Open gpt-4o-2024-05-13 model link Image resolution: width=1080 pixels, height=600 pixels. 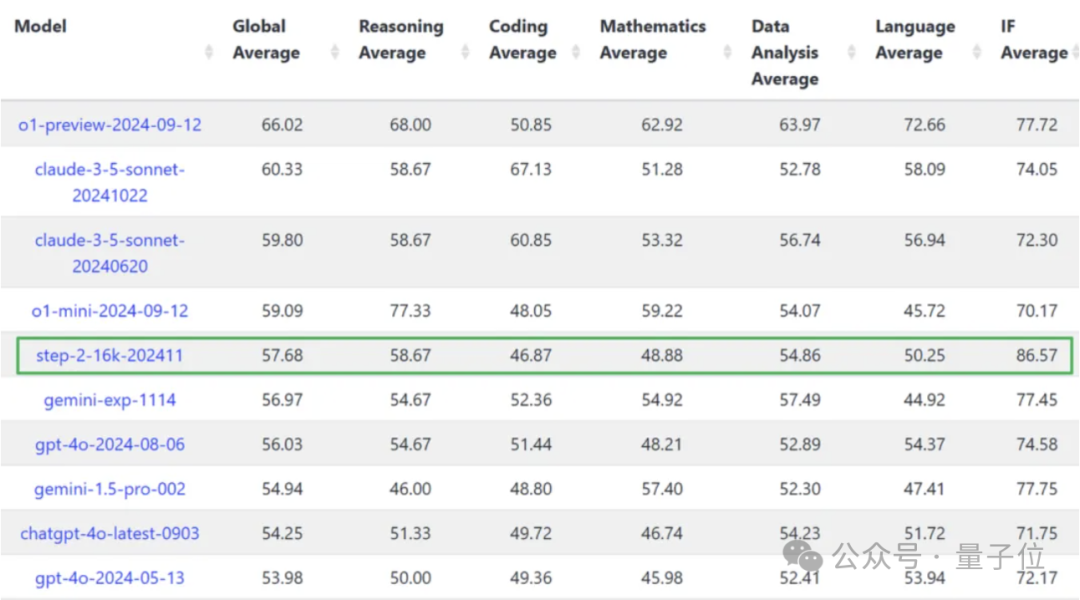tap(110, 578)
